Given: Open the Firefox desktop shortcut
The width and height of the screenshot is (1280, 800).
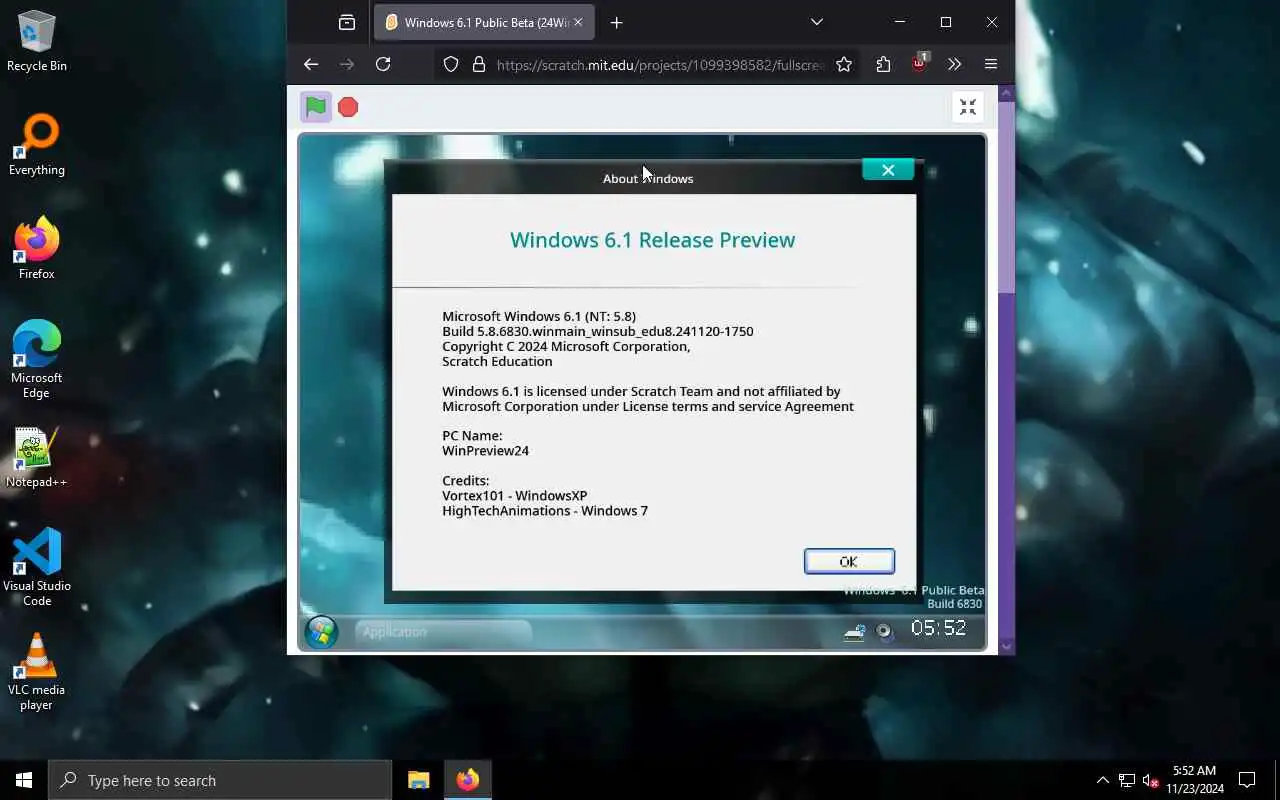Looking at the screenshot, I should [37, 249].
